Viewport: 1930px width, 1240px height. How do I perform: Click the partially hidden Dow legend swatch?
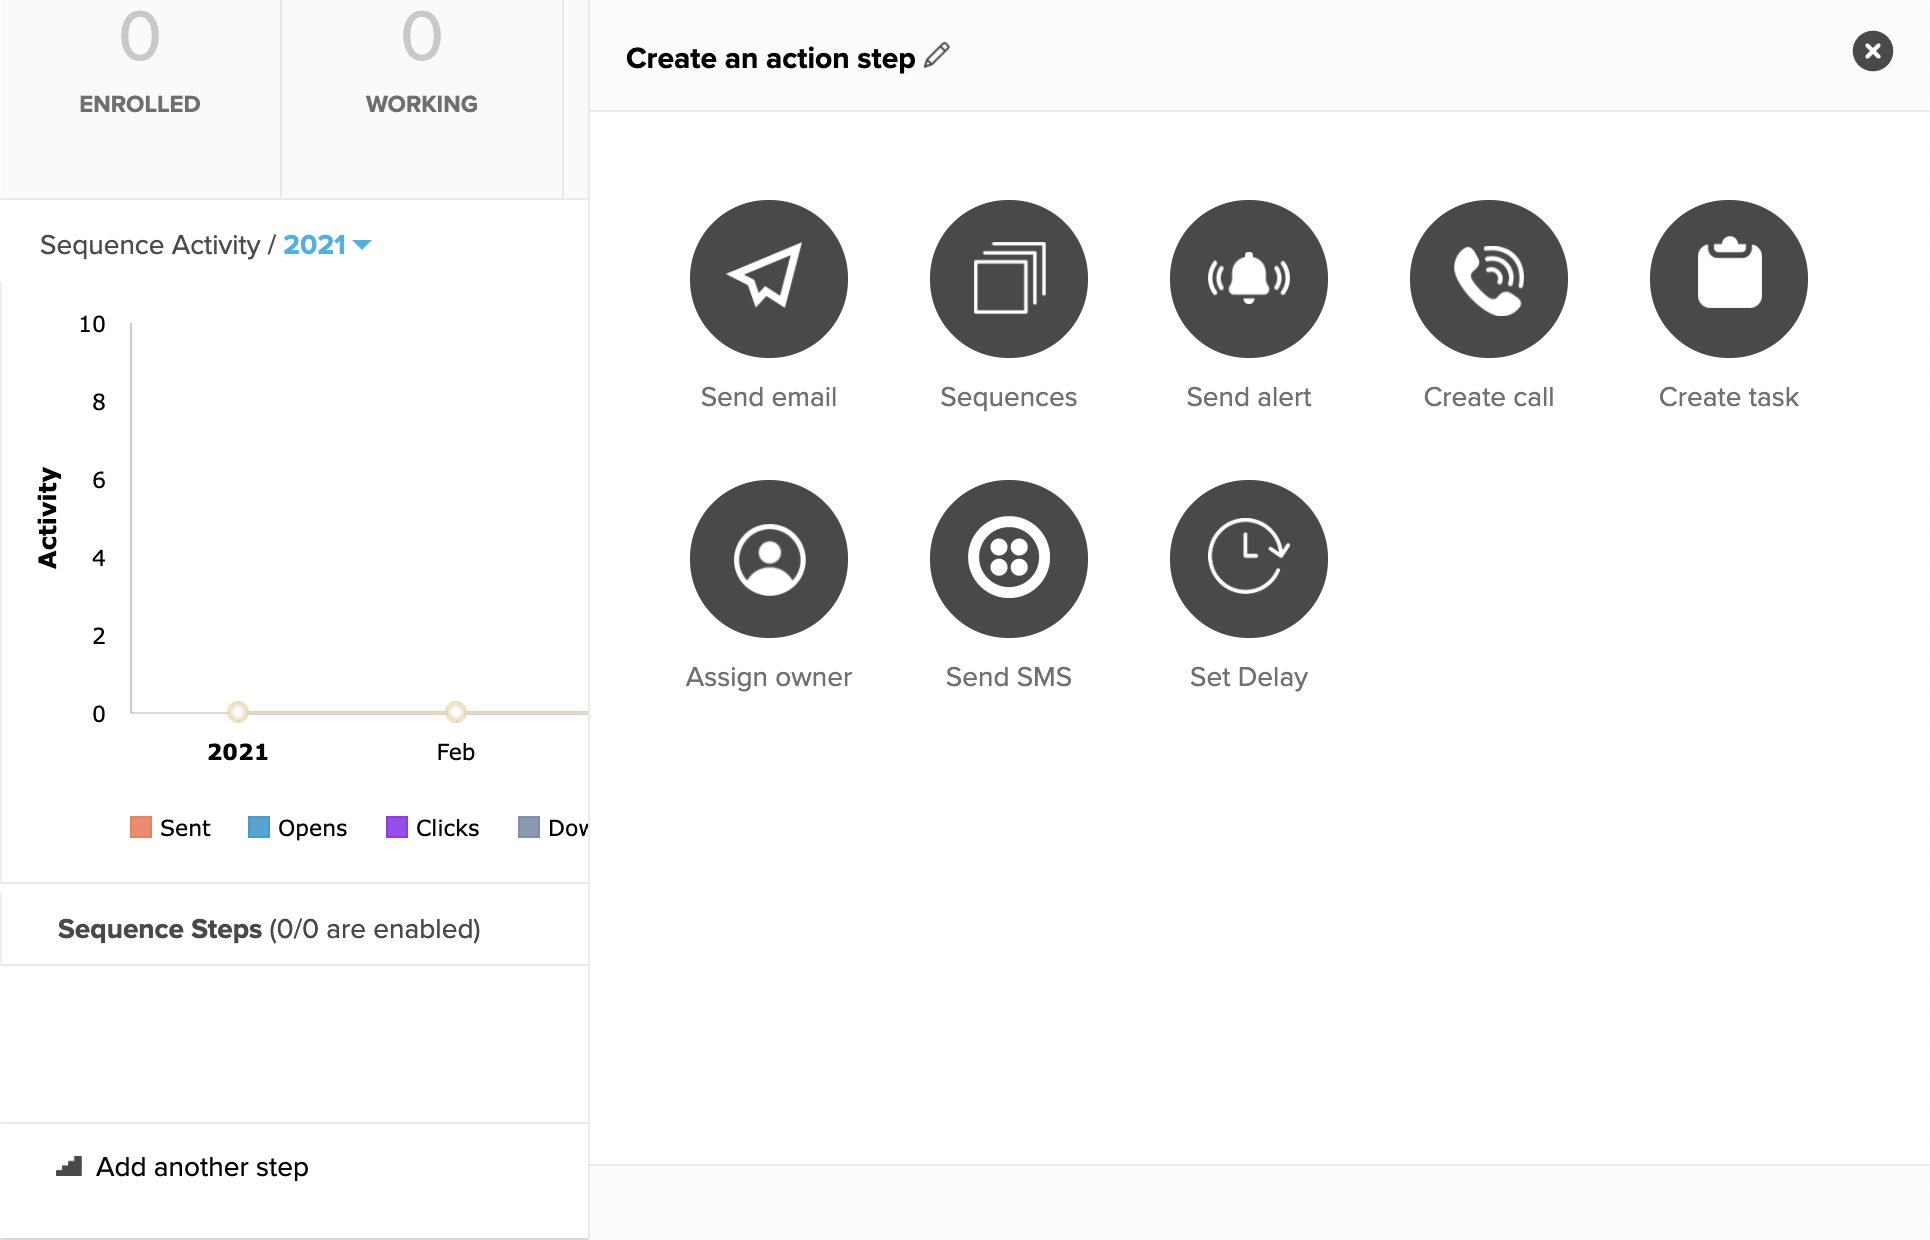tap(529, 827)
